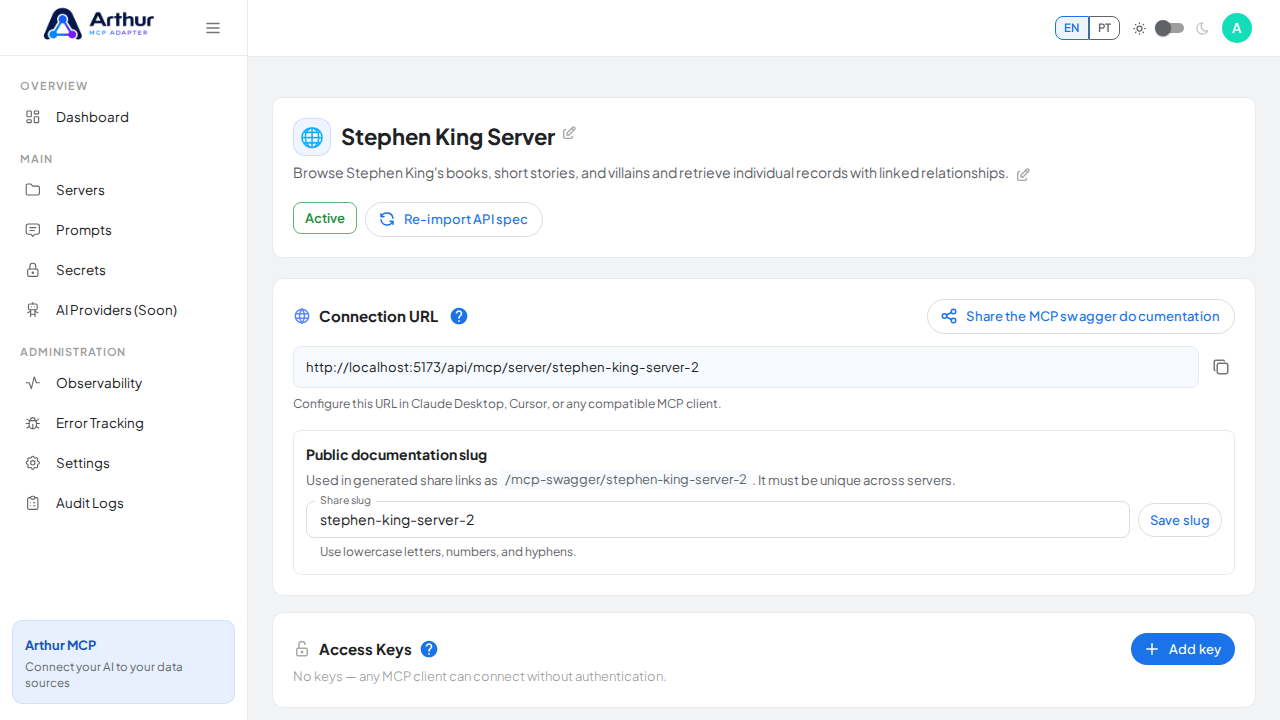The height and width of the screenshot is (720, 1280).
Task: Click the Connection URL globe icon
Action: [302, 316]
